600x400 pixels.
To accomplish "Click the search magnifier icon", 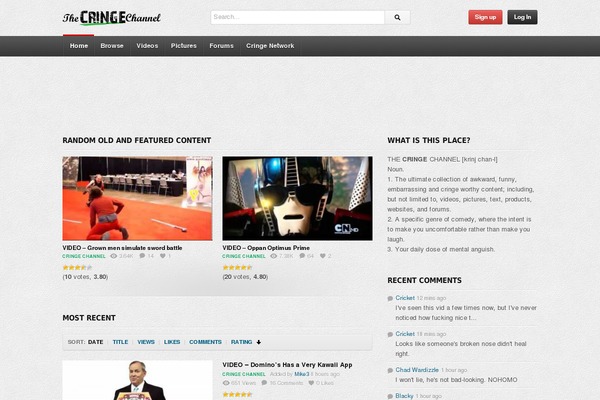I will coord(397,17).
